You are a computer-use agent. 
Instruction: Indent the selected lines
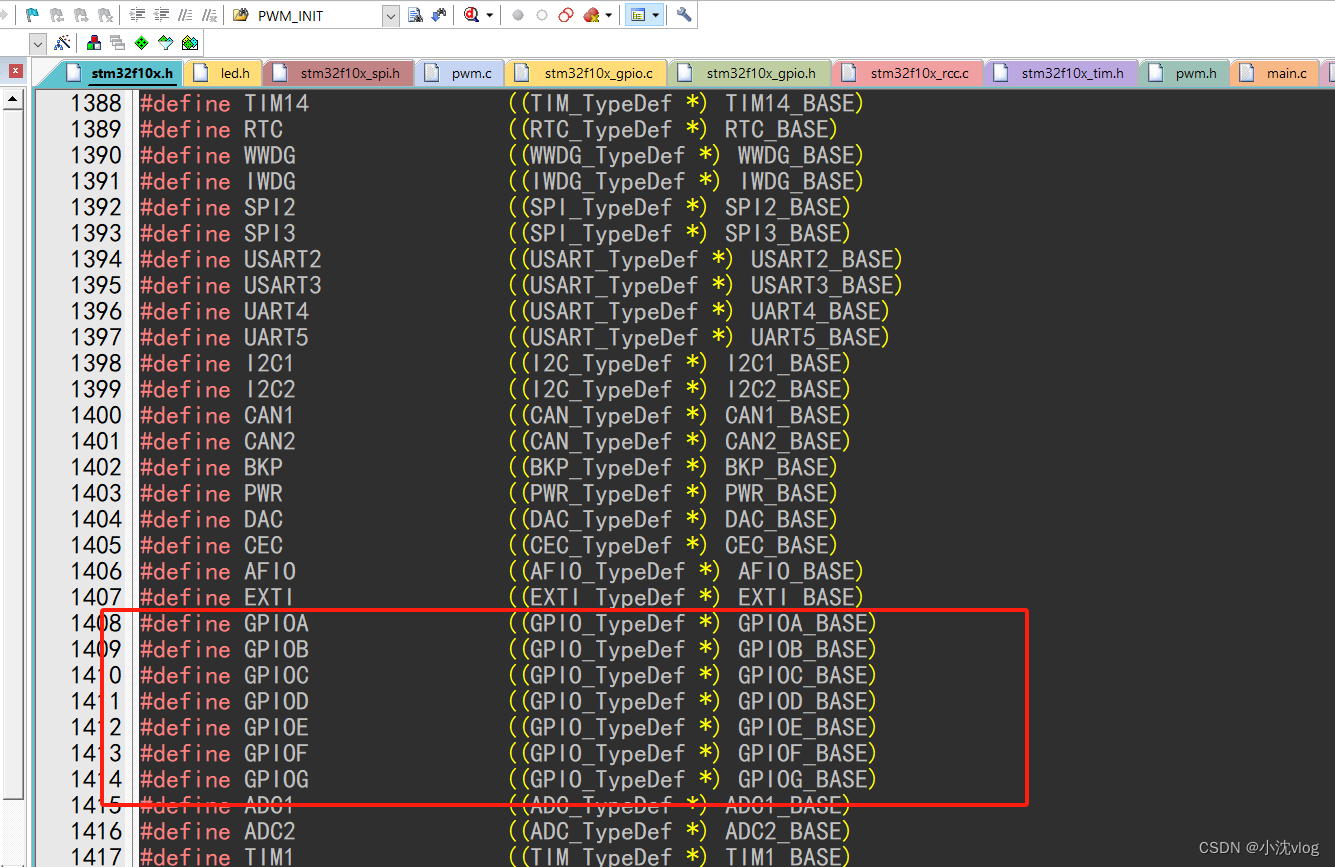tap(137, 15)
